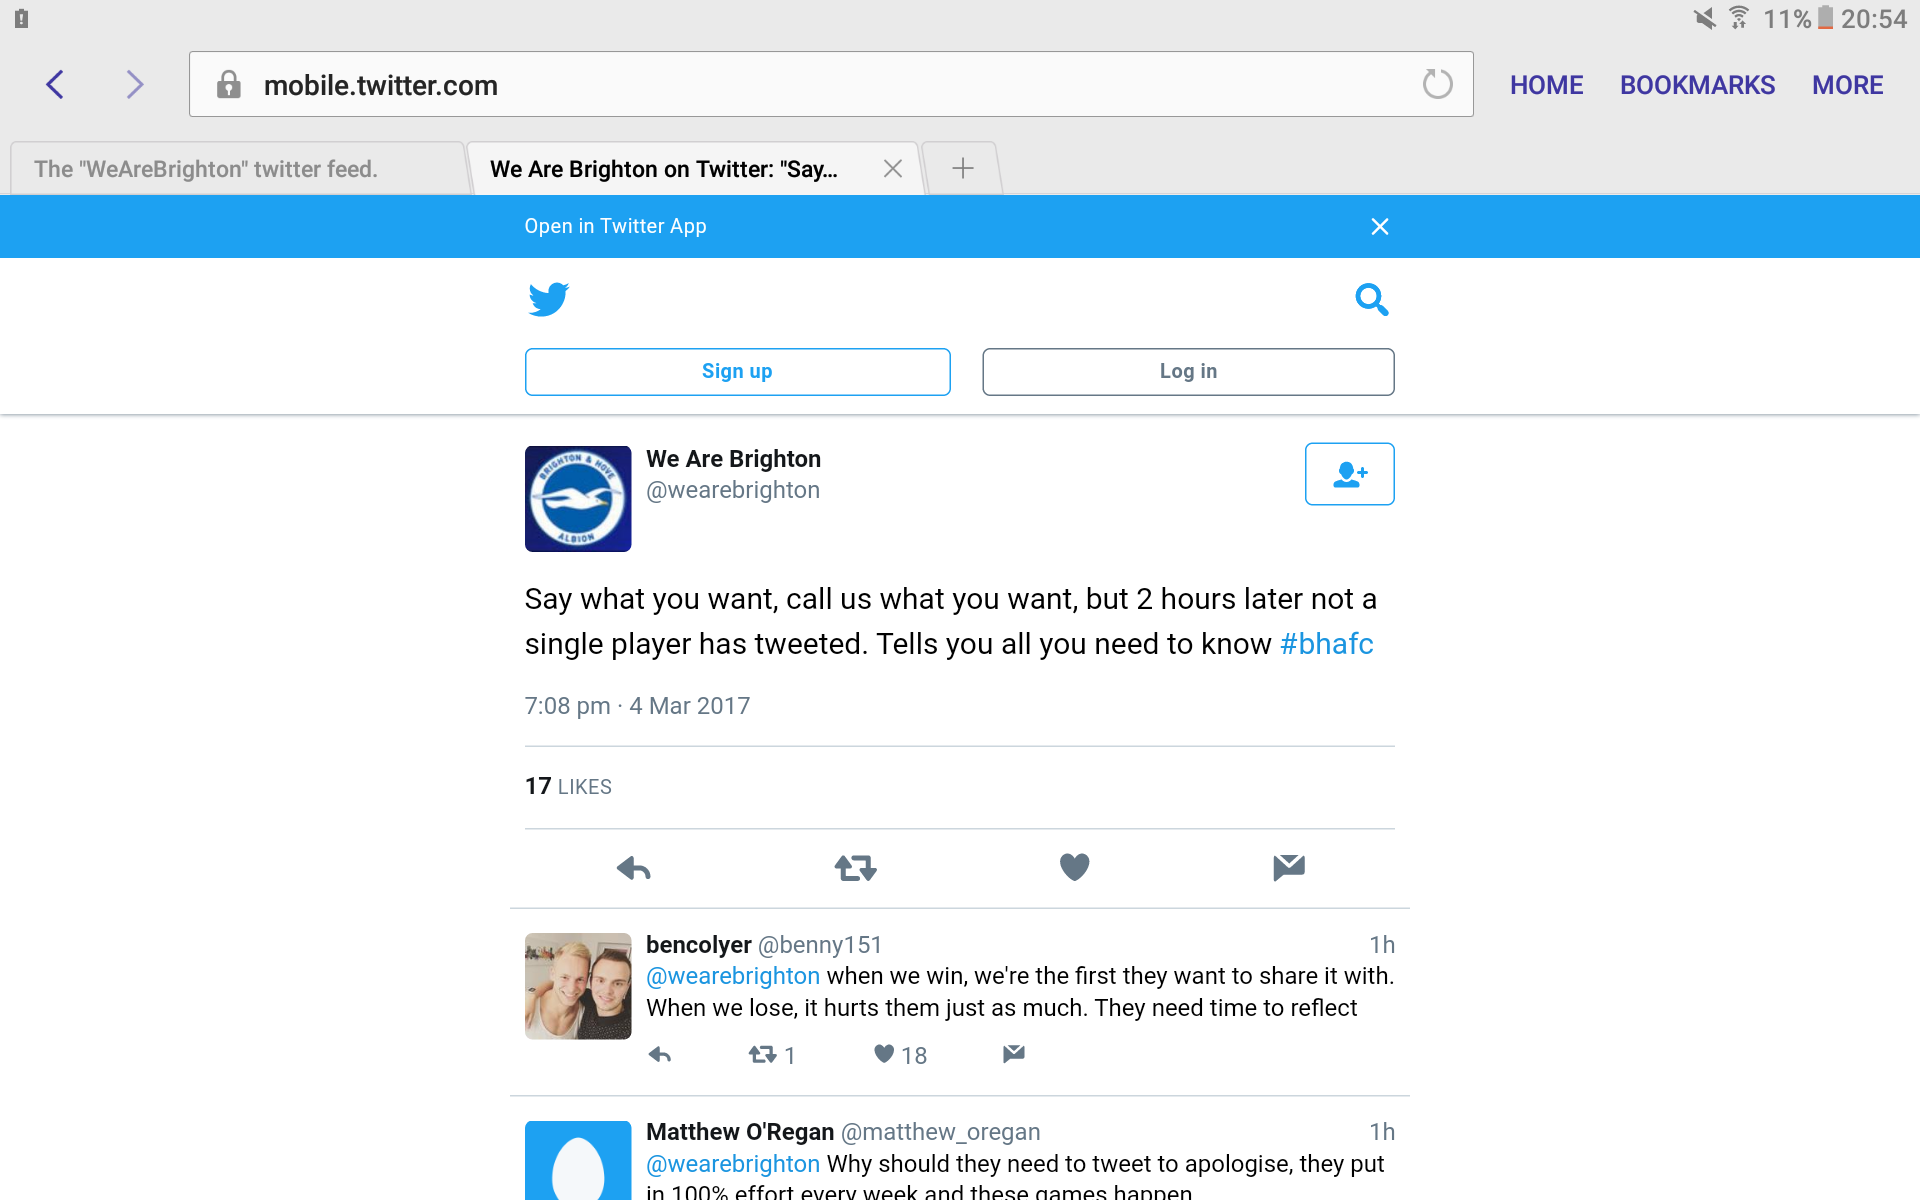Tap the notification icon in the status bar
Screen dimensions: 1920x1200
coord(21,18)
